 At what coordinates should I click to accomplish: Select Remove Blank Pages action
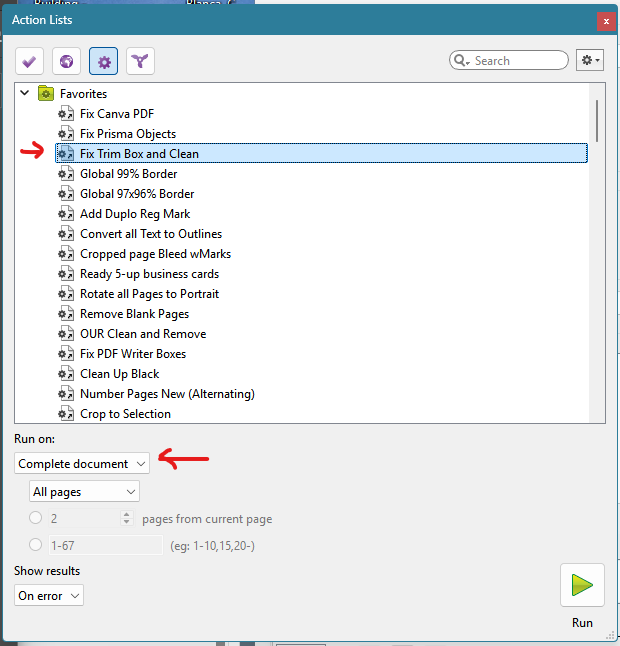[134, 314]
